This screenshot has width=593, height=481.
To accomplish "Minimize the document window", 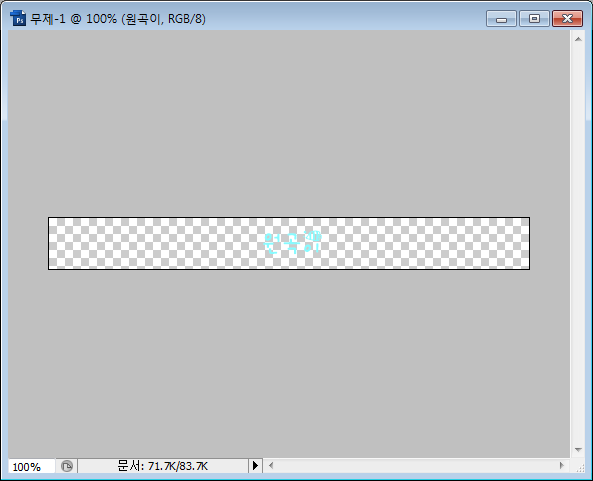I will point(501,19).
